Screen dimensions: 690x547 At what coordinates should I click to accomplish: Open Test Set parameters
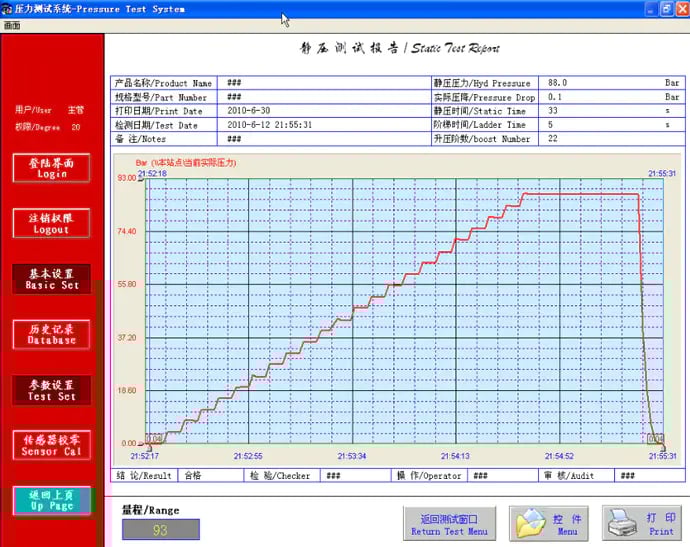pyautogui.click(x=51, y=390)
